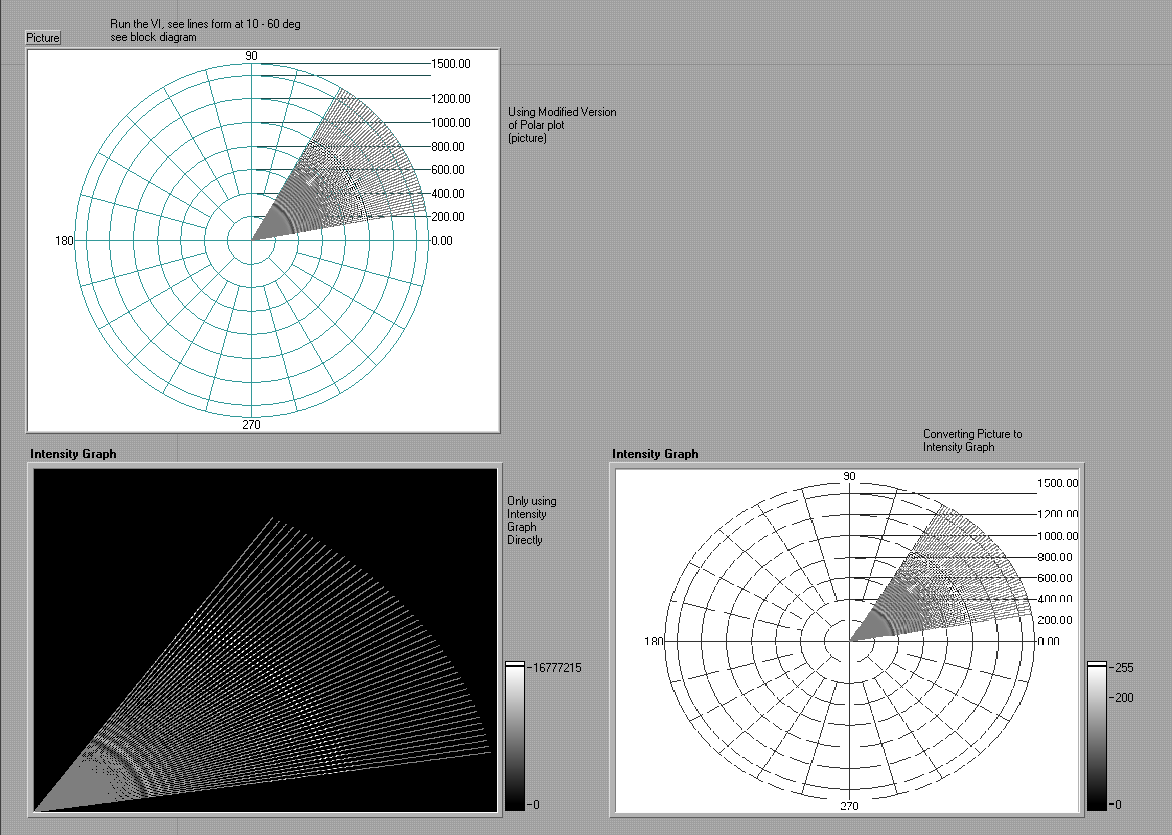Click the 0 value under the 16777215 ramp

(x=536, y=804)
